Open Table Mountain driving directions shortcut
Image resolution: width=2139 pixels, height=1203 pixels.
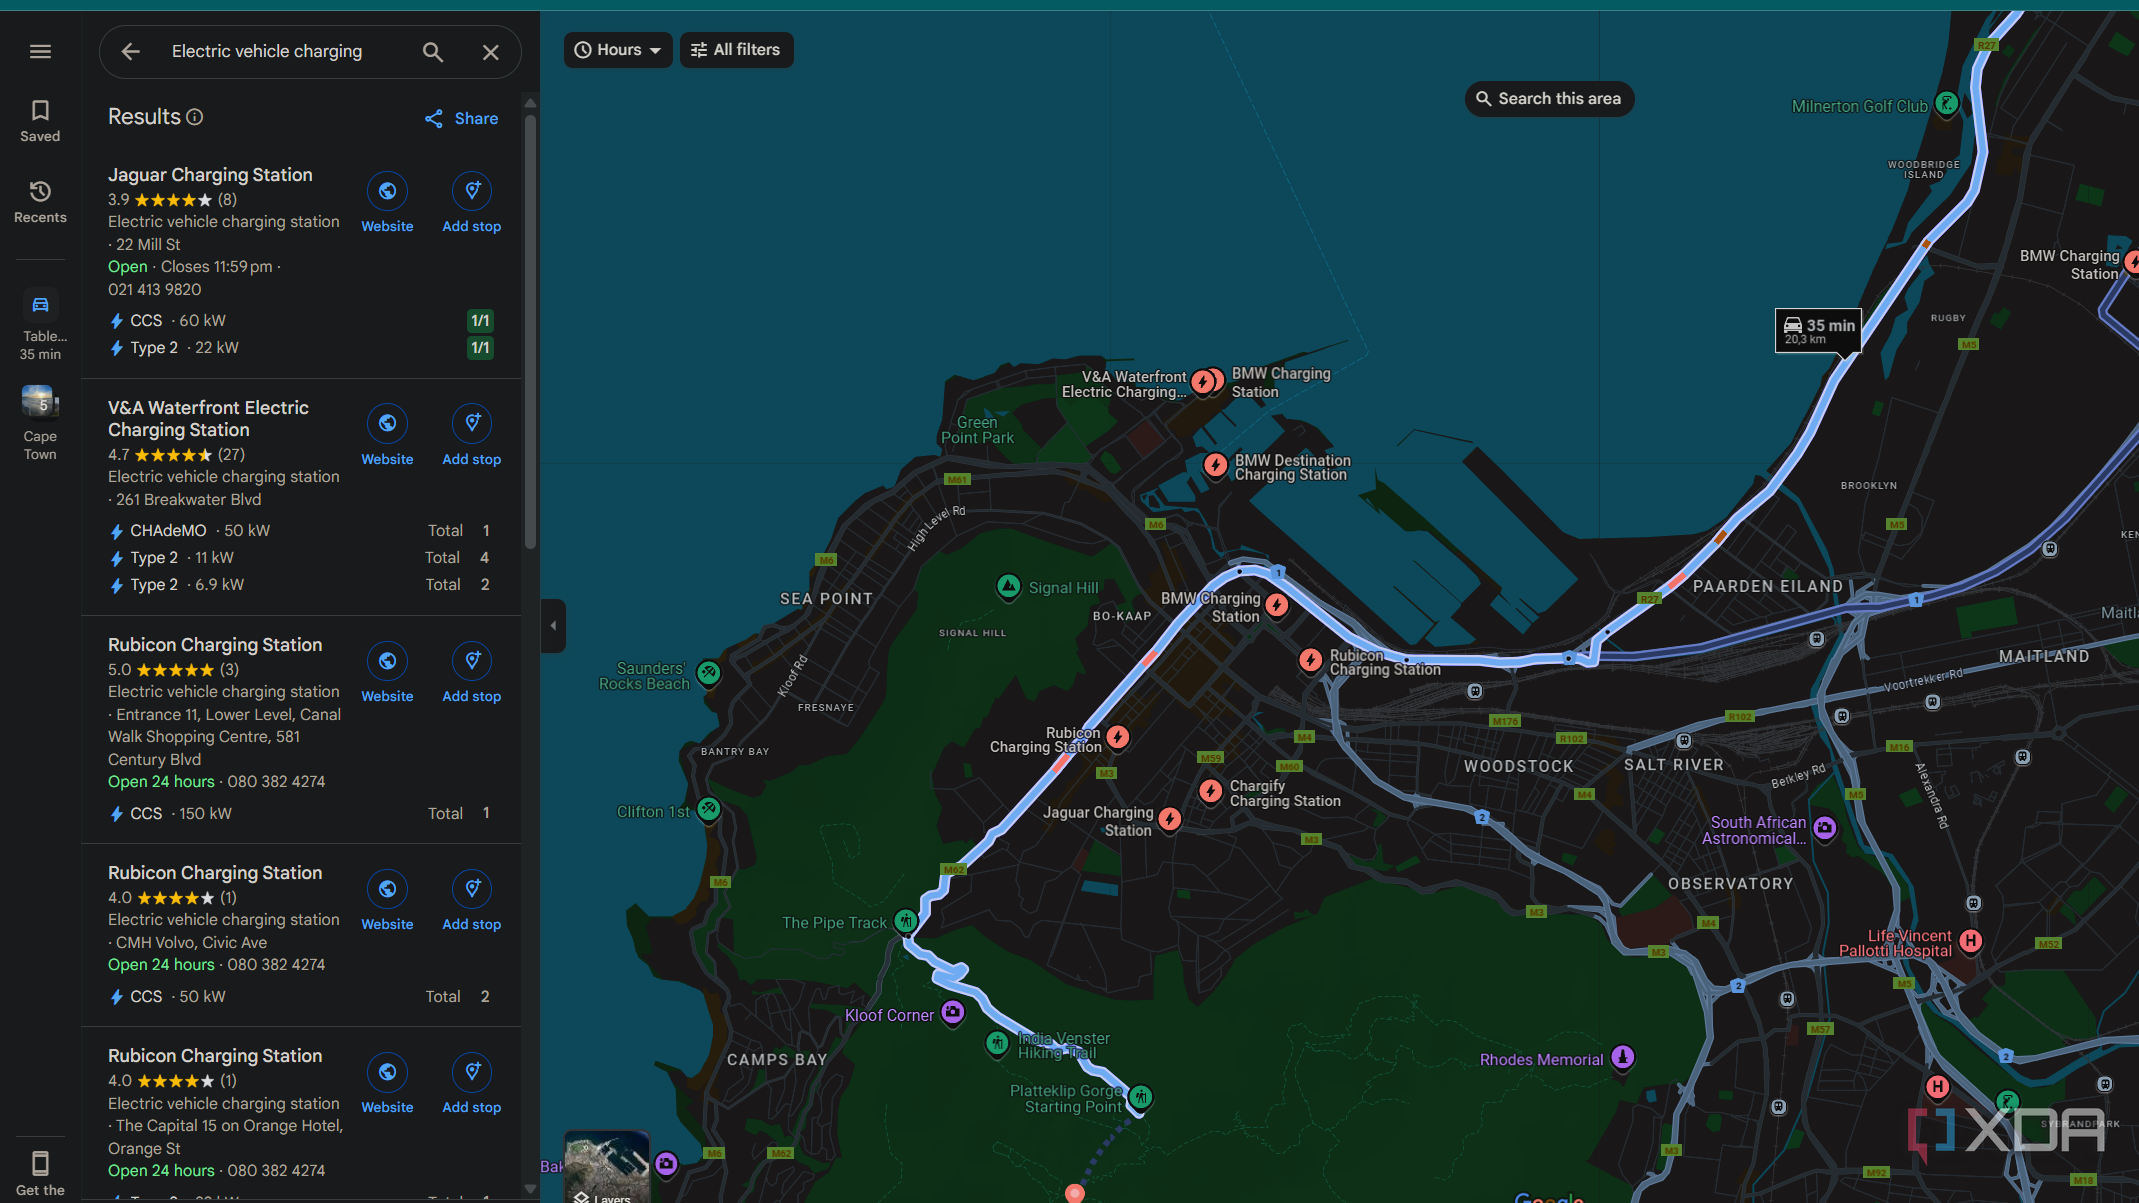tap(40, 325)
